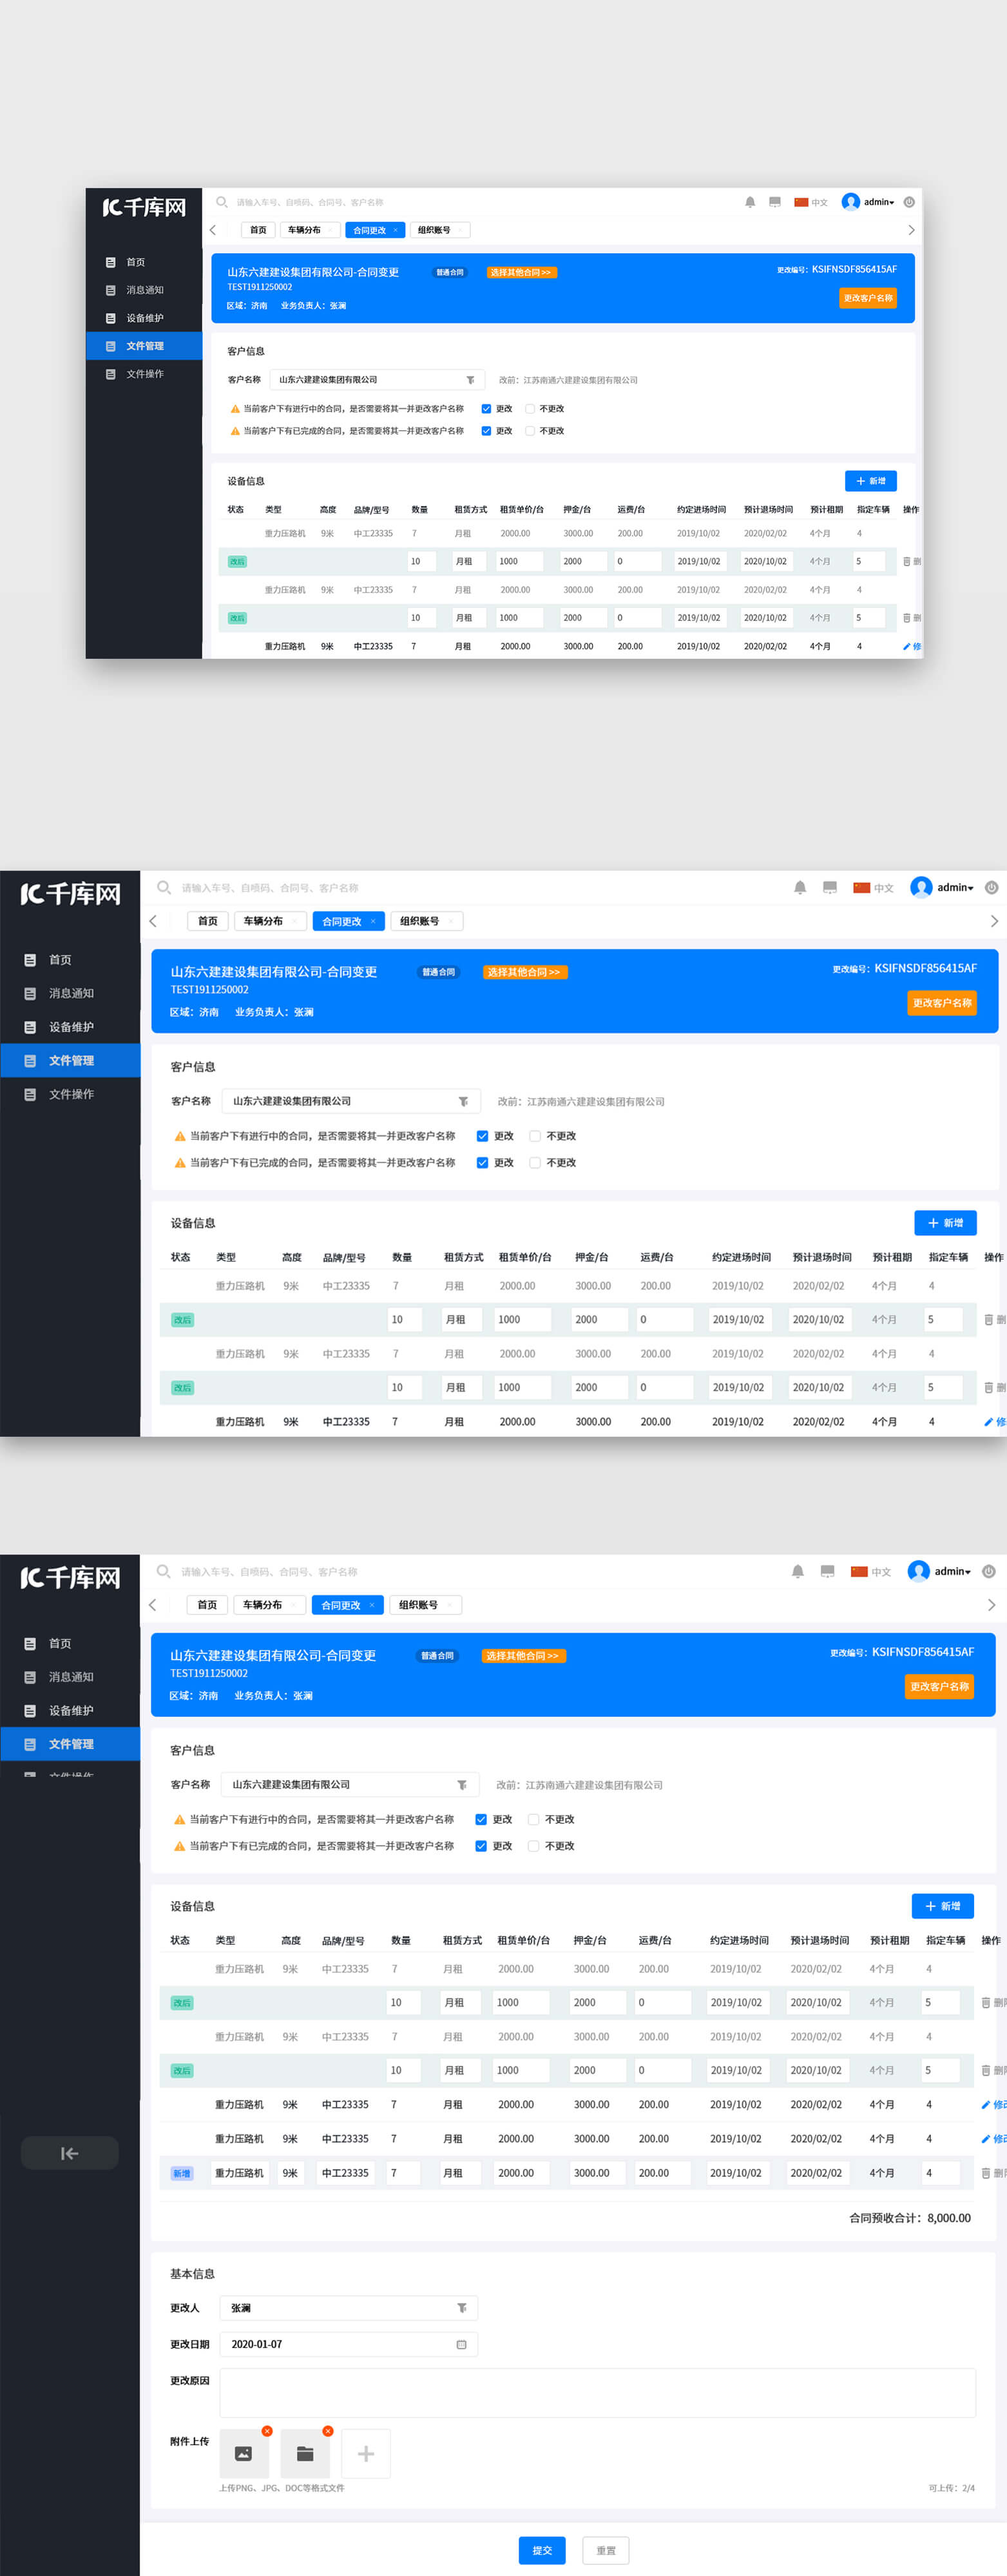Viewport: 1007px width, 2576px height.
Task: Remove the folder attachment with its red X
Action: tap(328, 2431)
